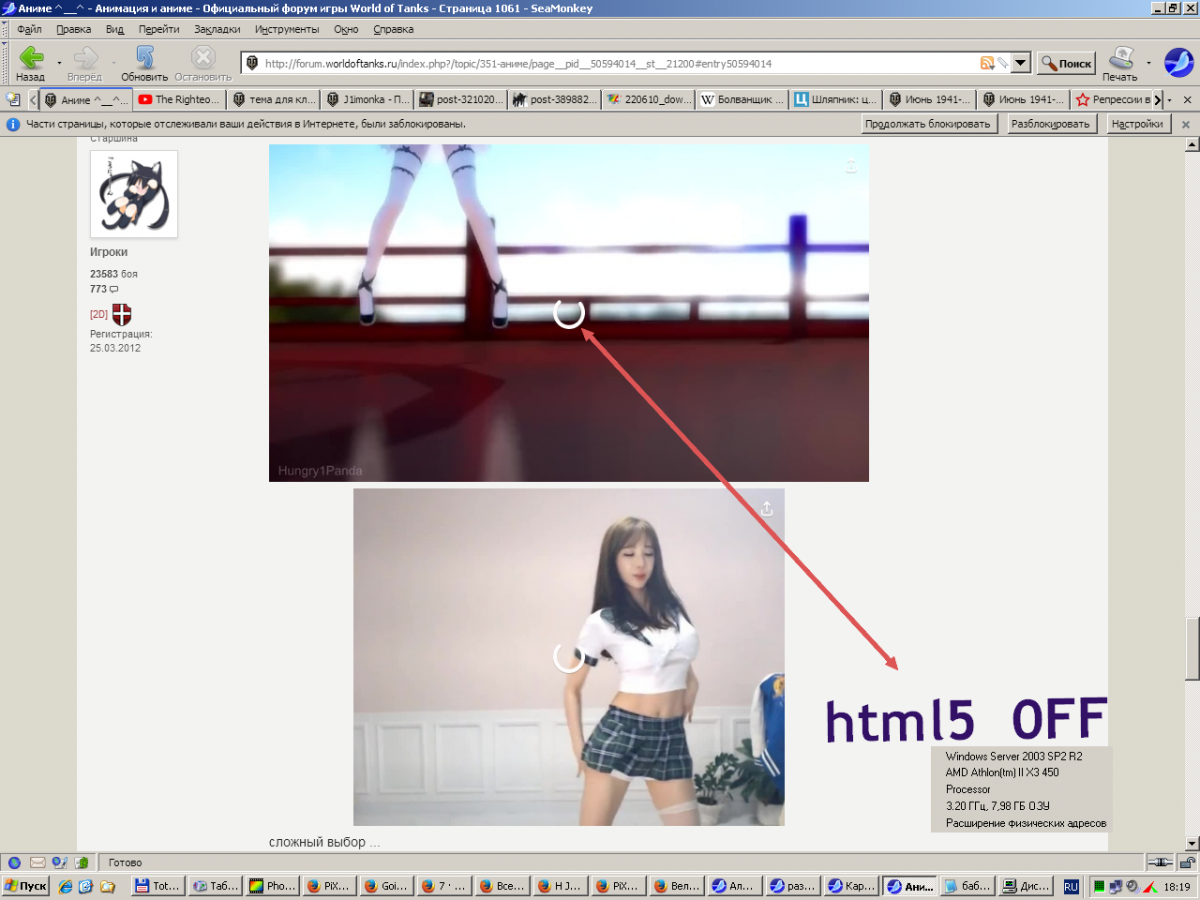
Task: Click the clan emblem shield icon
Action: pos(122,314)
